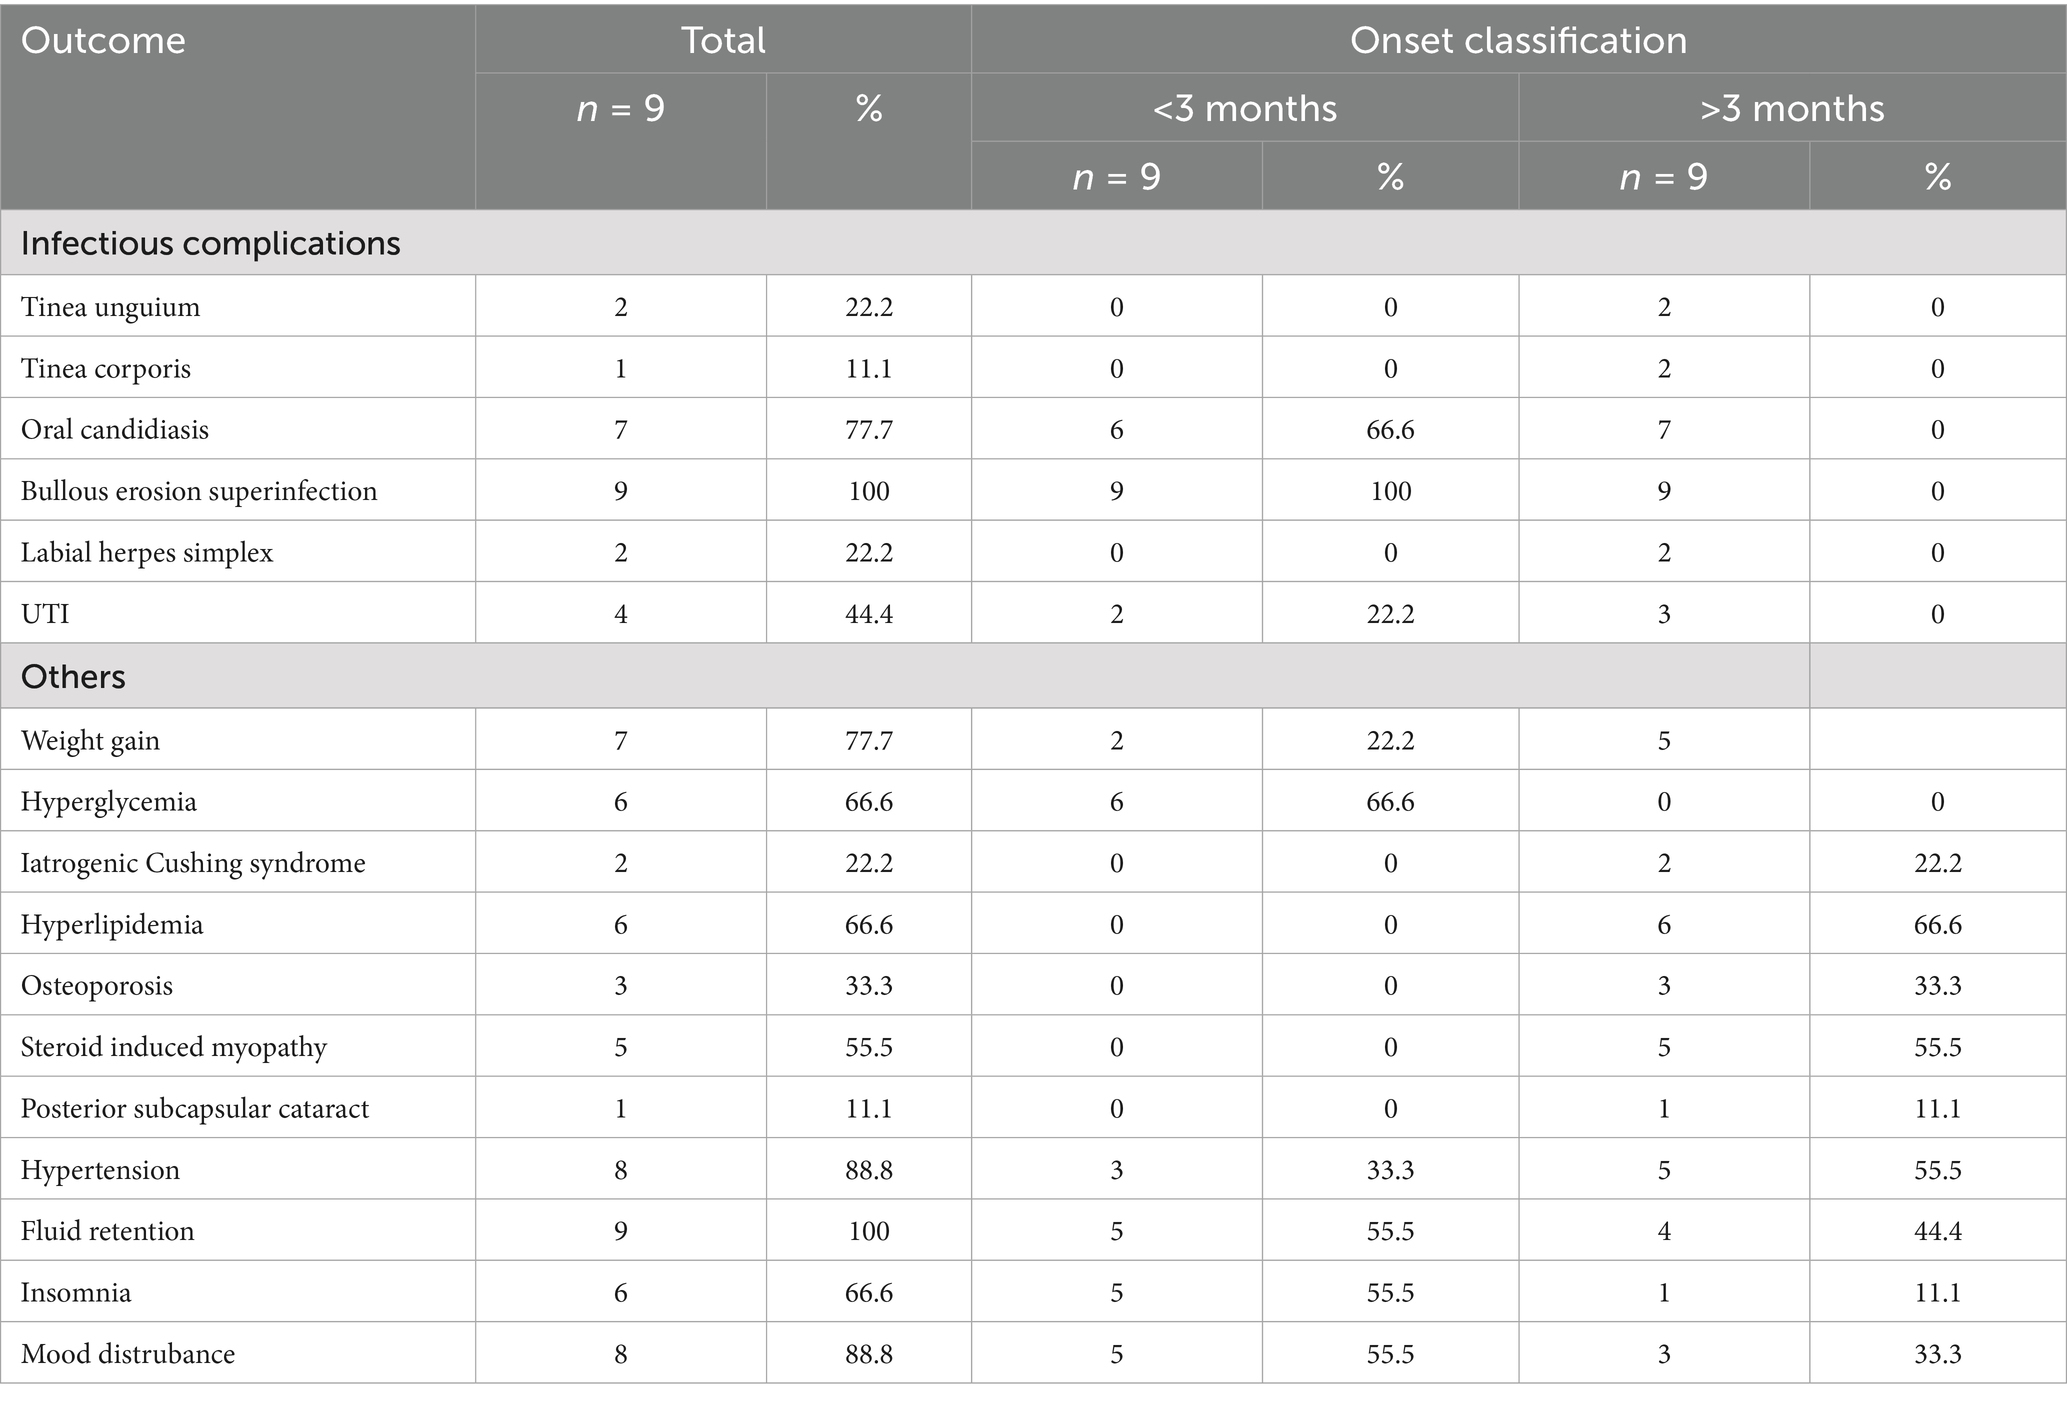Screen dimensions: 2067x1401
Task: Click the Outcome column header
Action: (103, 41)
